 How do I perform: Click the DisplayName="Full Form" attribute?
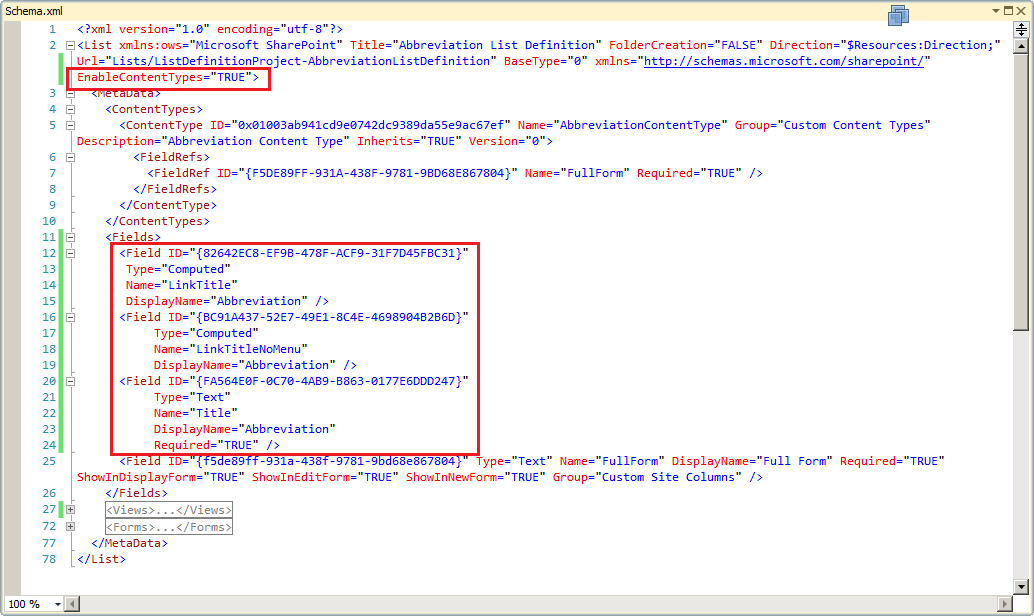tap(752, 461)
